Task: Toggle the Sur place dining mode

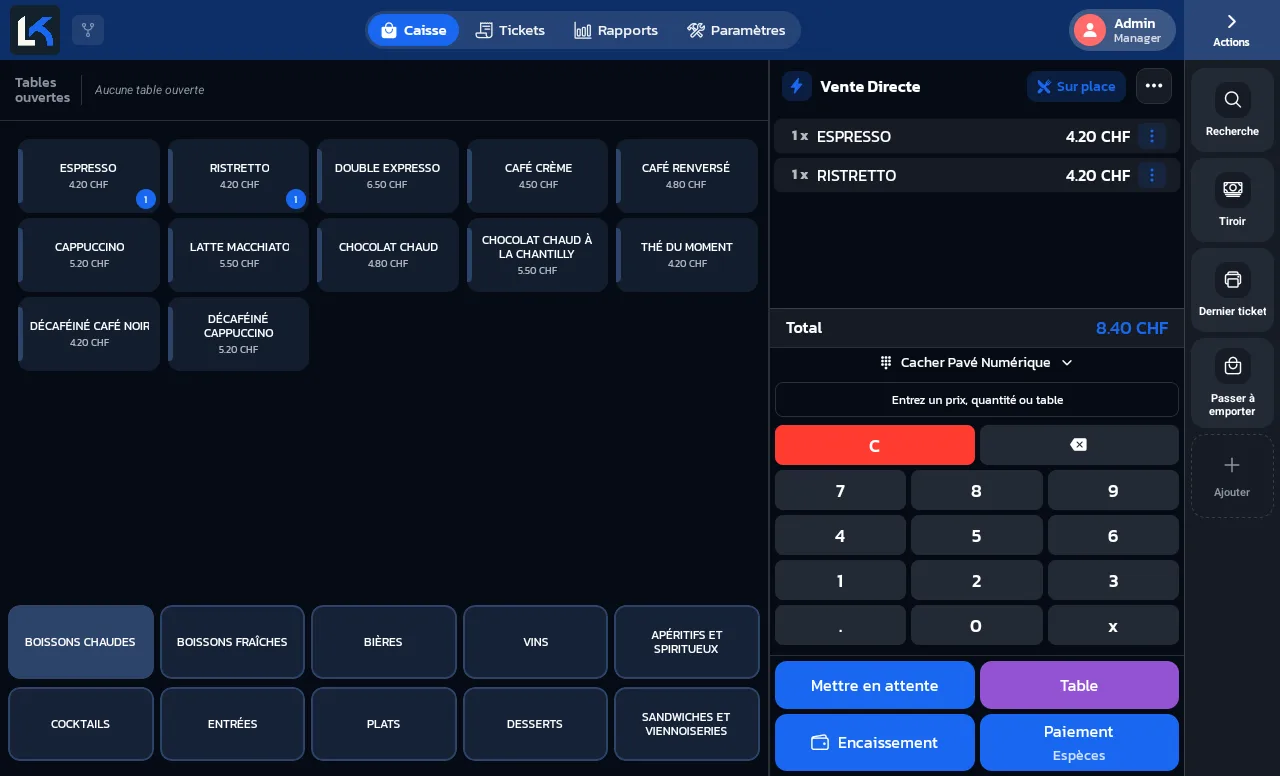Action: click(x=1076, y=87)
